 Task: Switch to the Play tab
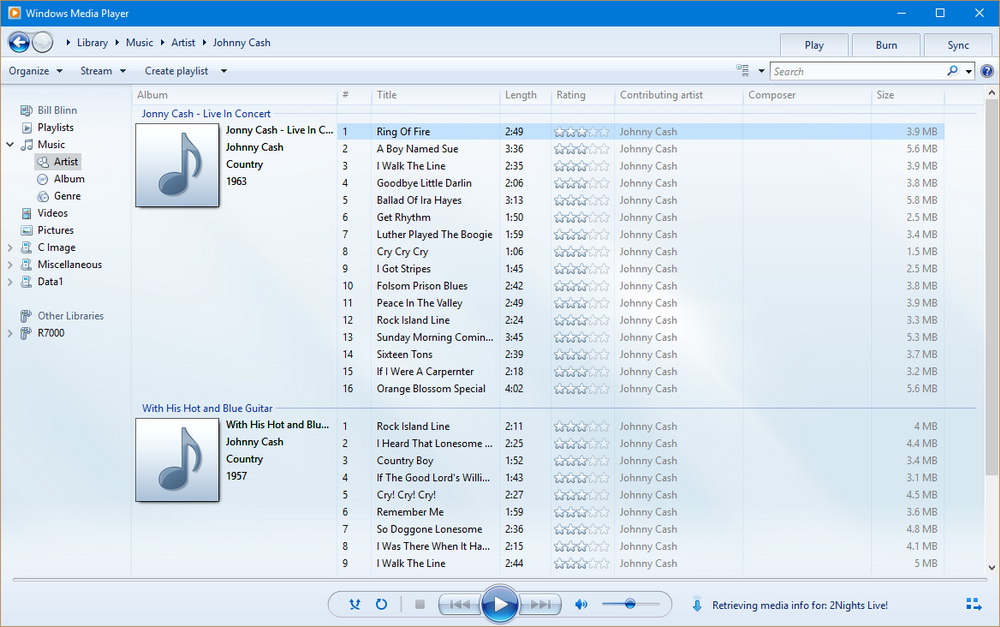814,45
